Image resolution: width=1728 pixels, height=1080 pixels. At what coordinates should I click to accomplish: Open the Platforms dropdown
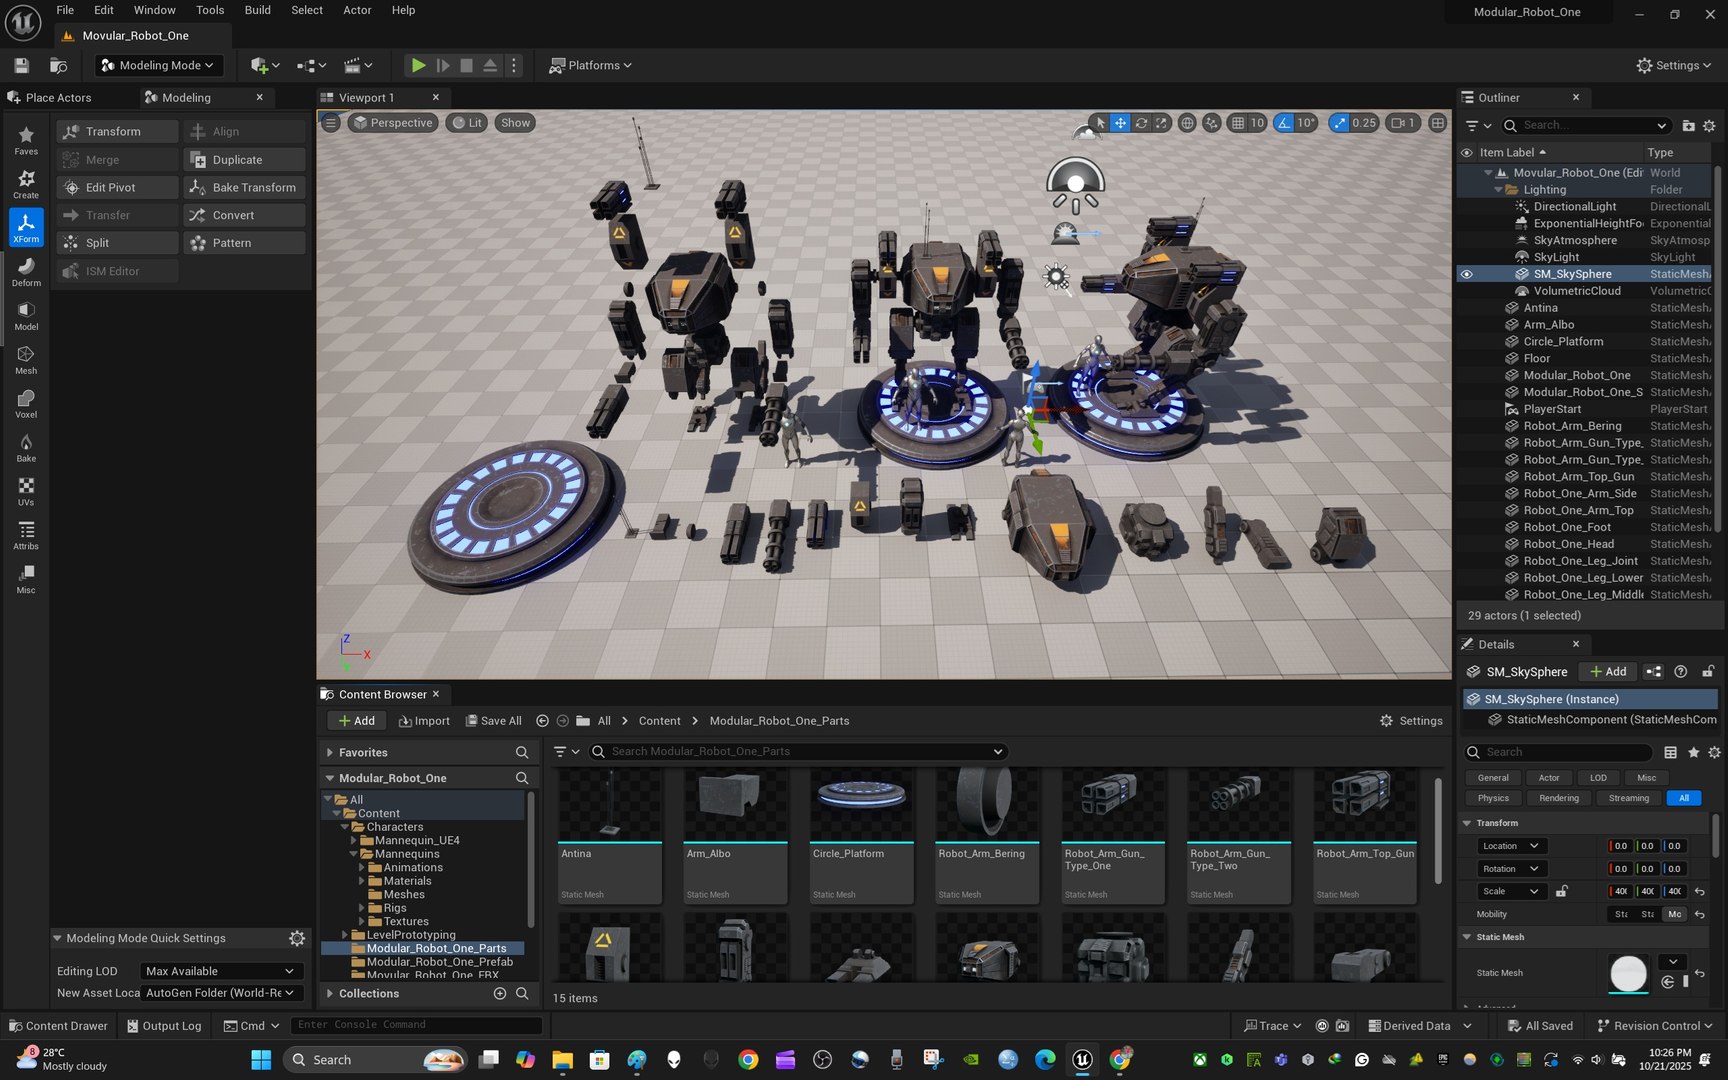(x=590, y=65)
